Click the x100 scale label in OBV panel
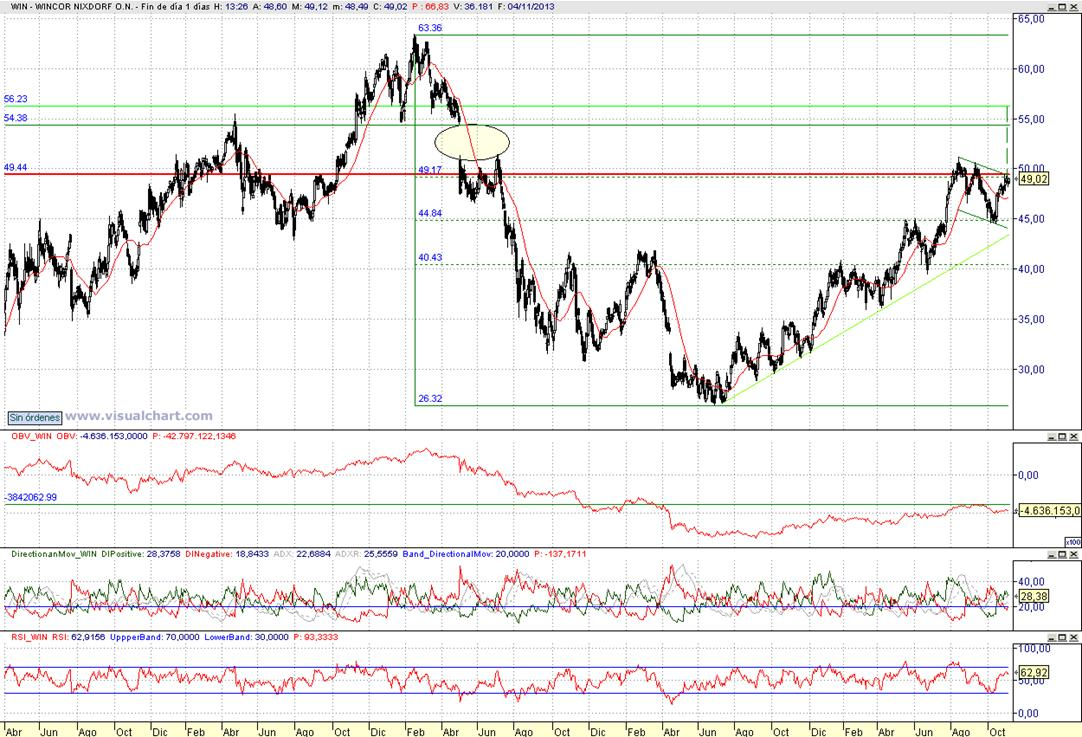The image size is (1082, 737). coord(1073,542)
